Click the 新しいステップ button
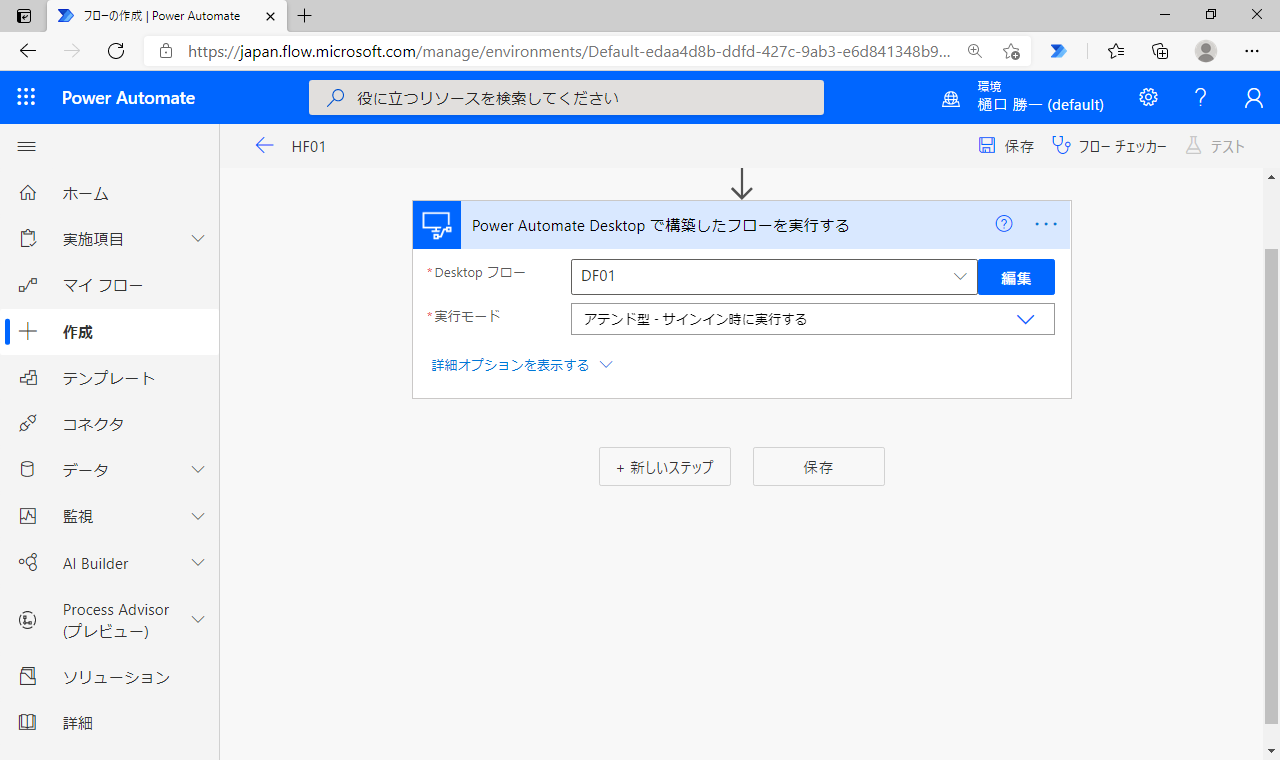The height and width of the screenshot is (760, 1280). click(x=665, y=467)
